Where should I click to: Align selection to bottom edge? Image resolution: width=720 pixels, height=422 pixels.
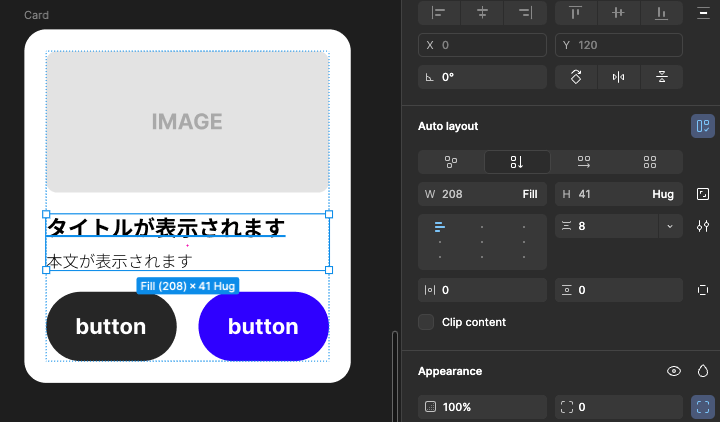(661, 13)
